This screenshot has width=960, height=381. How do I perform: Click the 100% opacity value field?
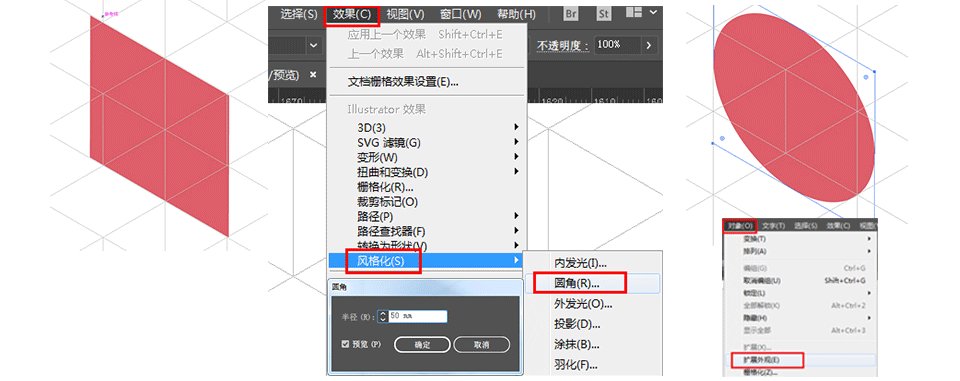pos(617,45)
